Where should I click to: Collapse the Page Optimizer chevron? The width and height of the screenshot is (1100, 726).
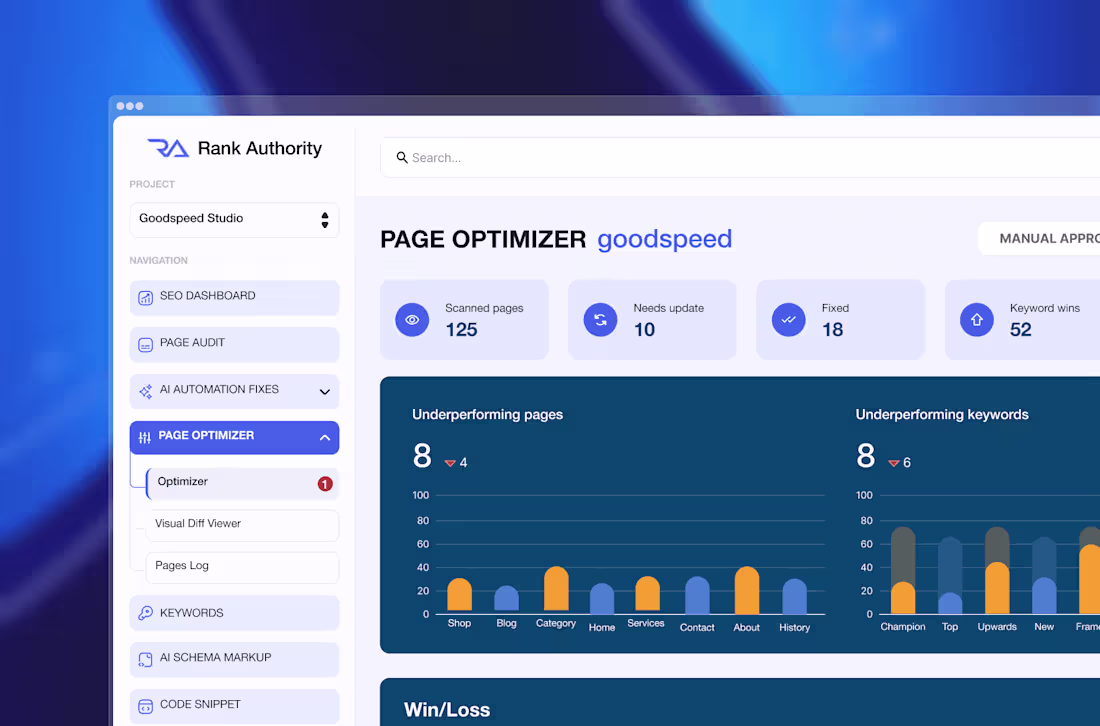click(x=325, y=438)
